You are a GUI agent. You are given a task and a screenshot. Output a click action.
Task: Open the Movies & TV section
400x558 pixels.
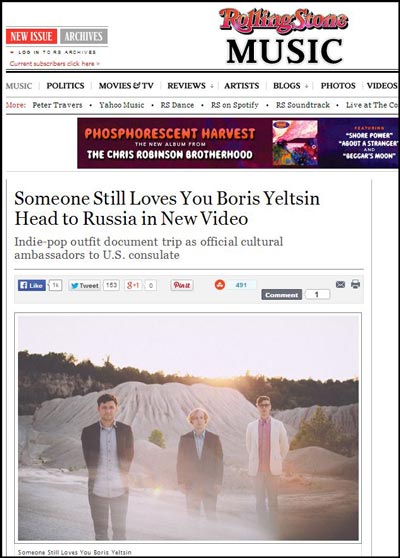pos(126,86)
